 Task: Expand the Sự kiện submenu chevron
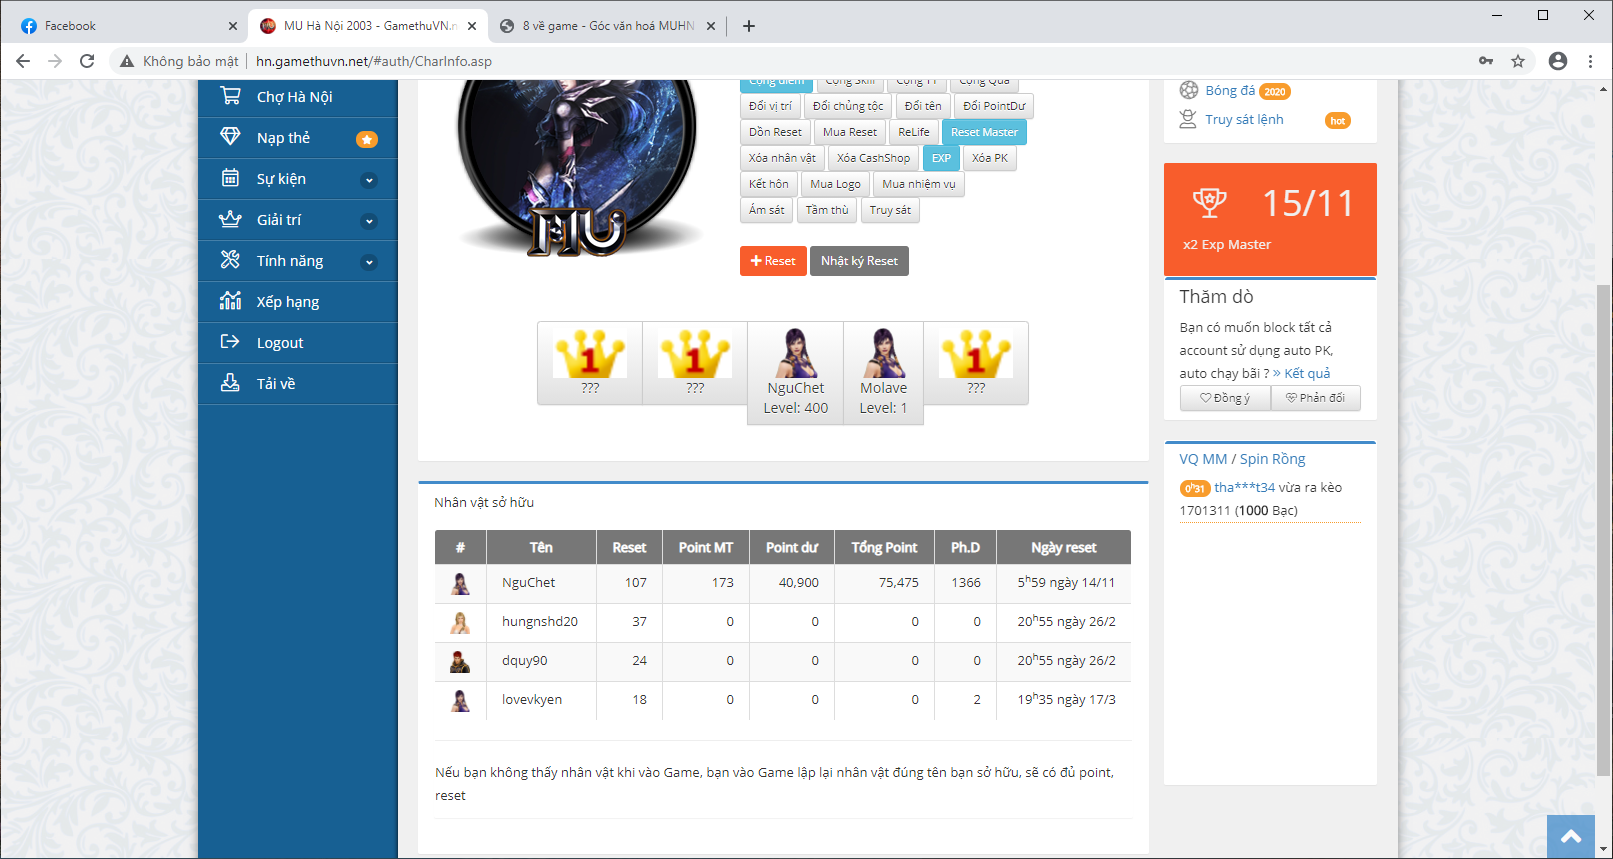click(369, 180)
